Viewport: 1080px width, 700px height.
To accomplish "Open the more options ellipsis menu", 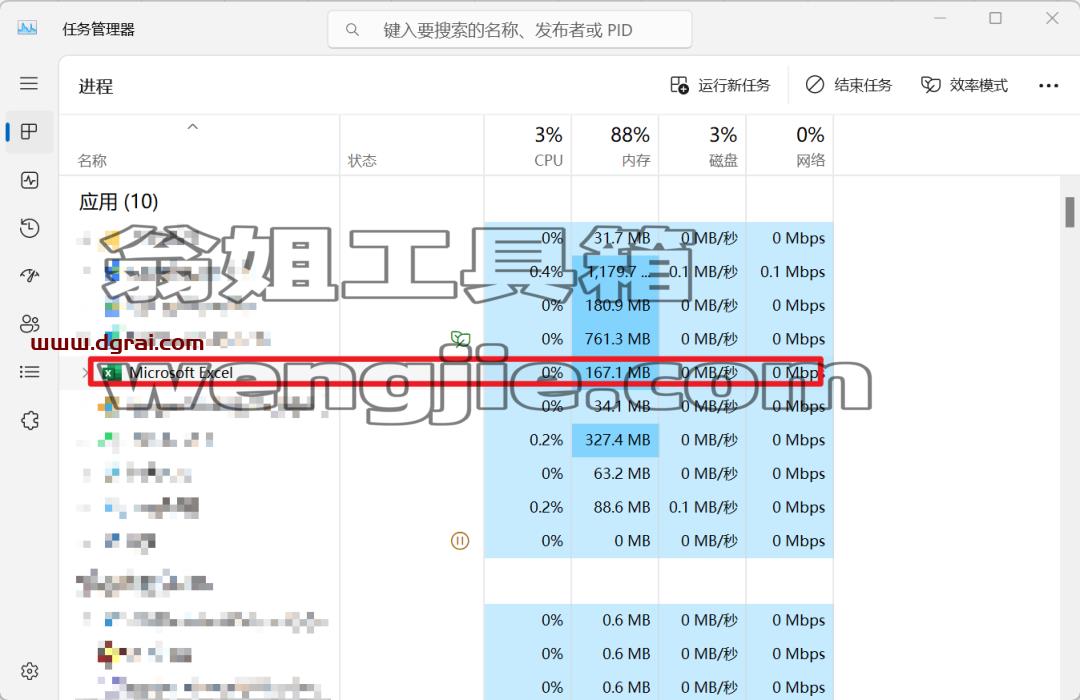I will tap(1048, 85).
